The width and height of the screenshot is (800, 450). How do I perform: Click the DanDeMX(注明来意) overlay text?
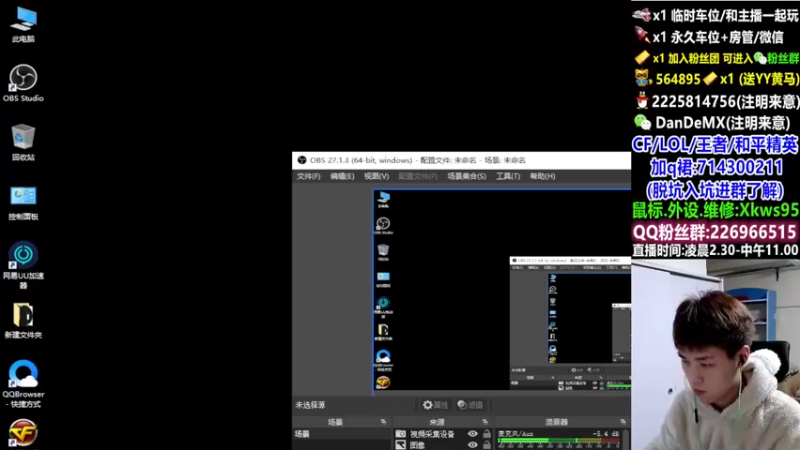(722, 123)
